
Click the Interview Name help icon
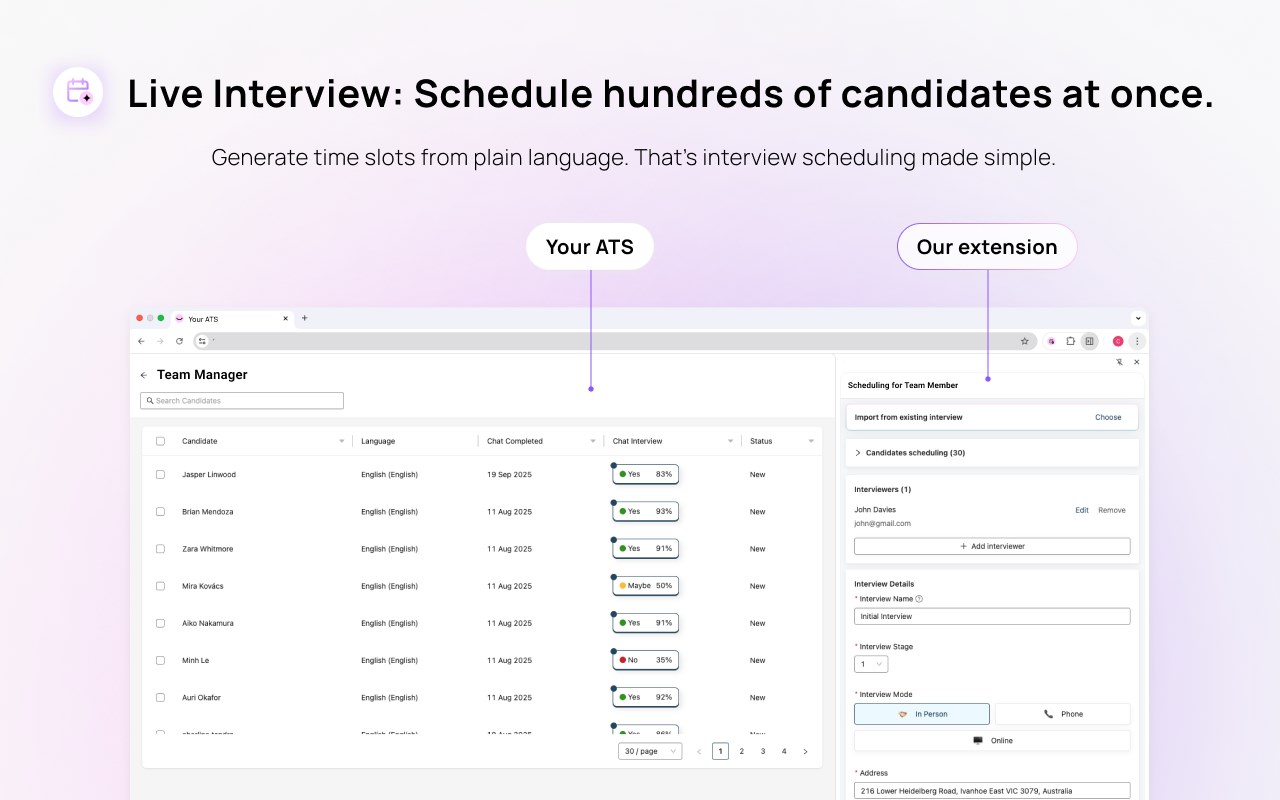tap(919, 599)
